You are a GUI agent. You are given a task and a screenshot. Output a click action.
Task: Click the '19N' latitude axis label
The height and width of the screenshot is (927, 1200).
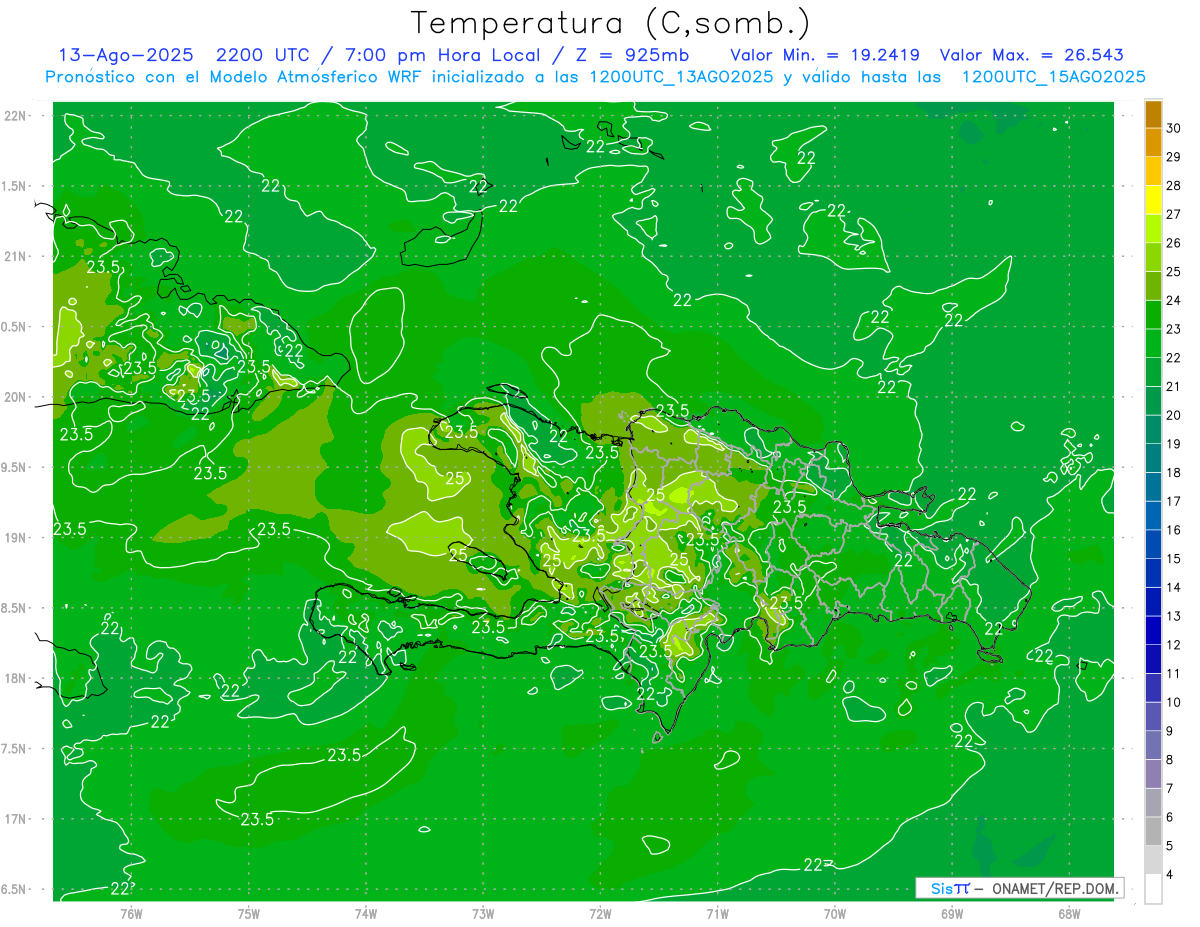pyautogui.click(x=16, y=538)
